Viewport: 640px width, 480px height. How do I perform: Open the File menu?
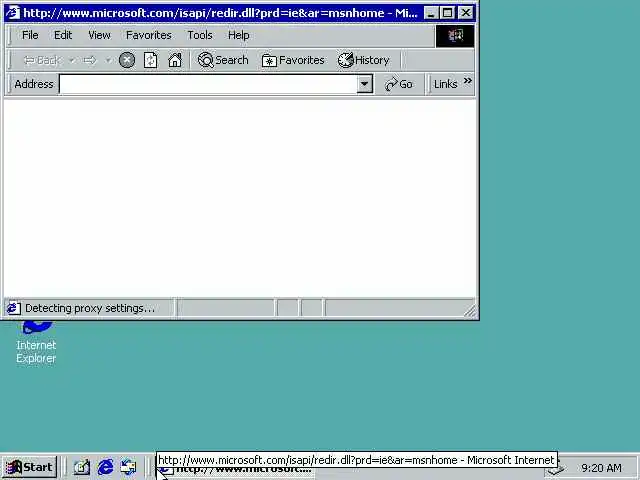pos(30,36)
